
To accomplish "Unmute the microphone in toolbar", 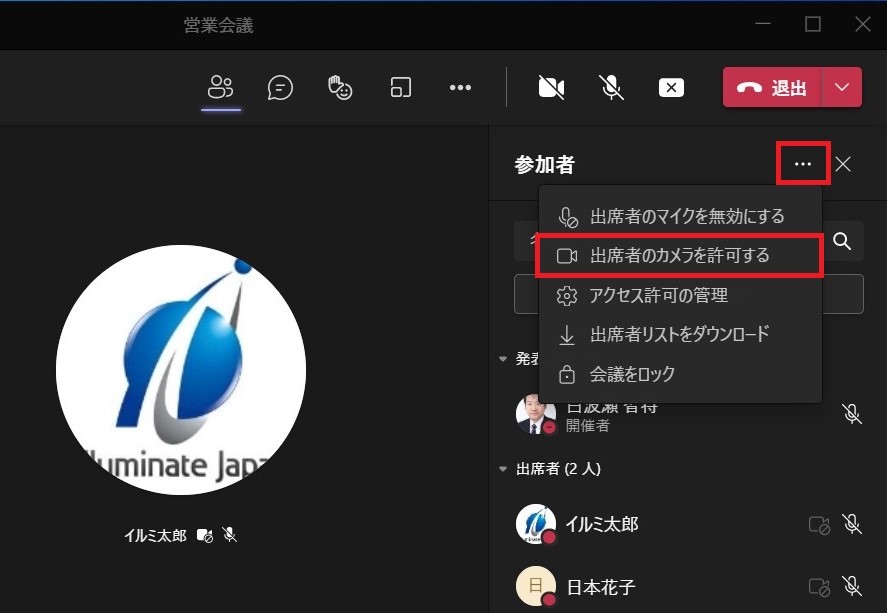I will pos(611,88).
